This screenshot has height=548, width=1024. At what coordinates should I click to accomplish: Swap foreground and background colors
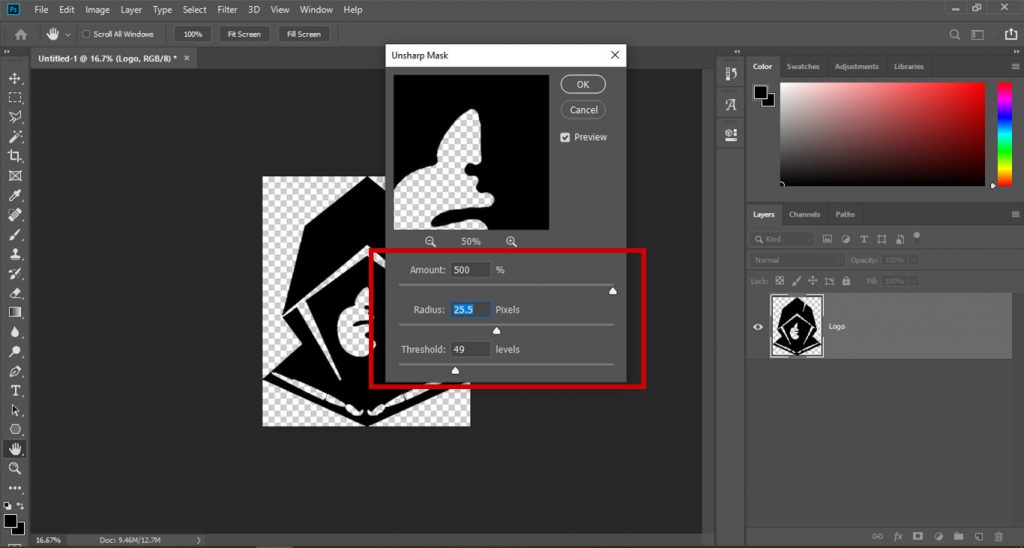tap(20, 506)
